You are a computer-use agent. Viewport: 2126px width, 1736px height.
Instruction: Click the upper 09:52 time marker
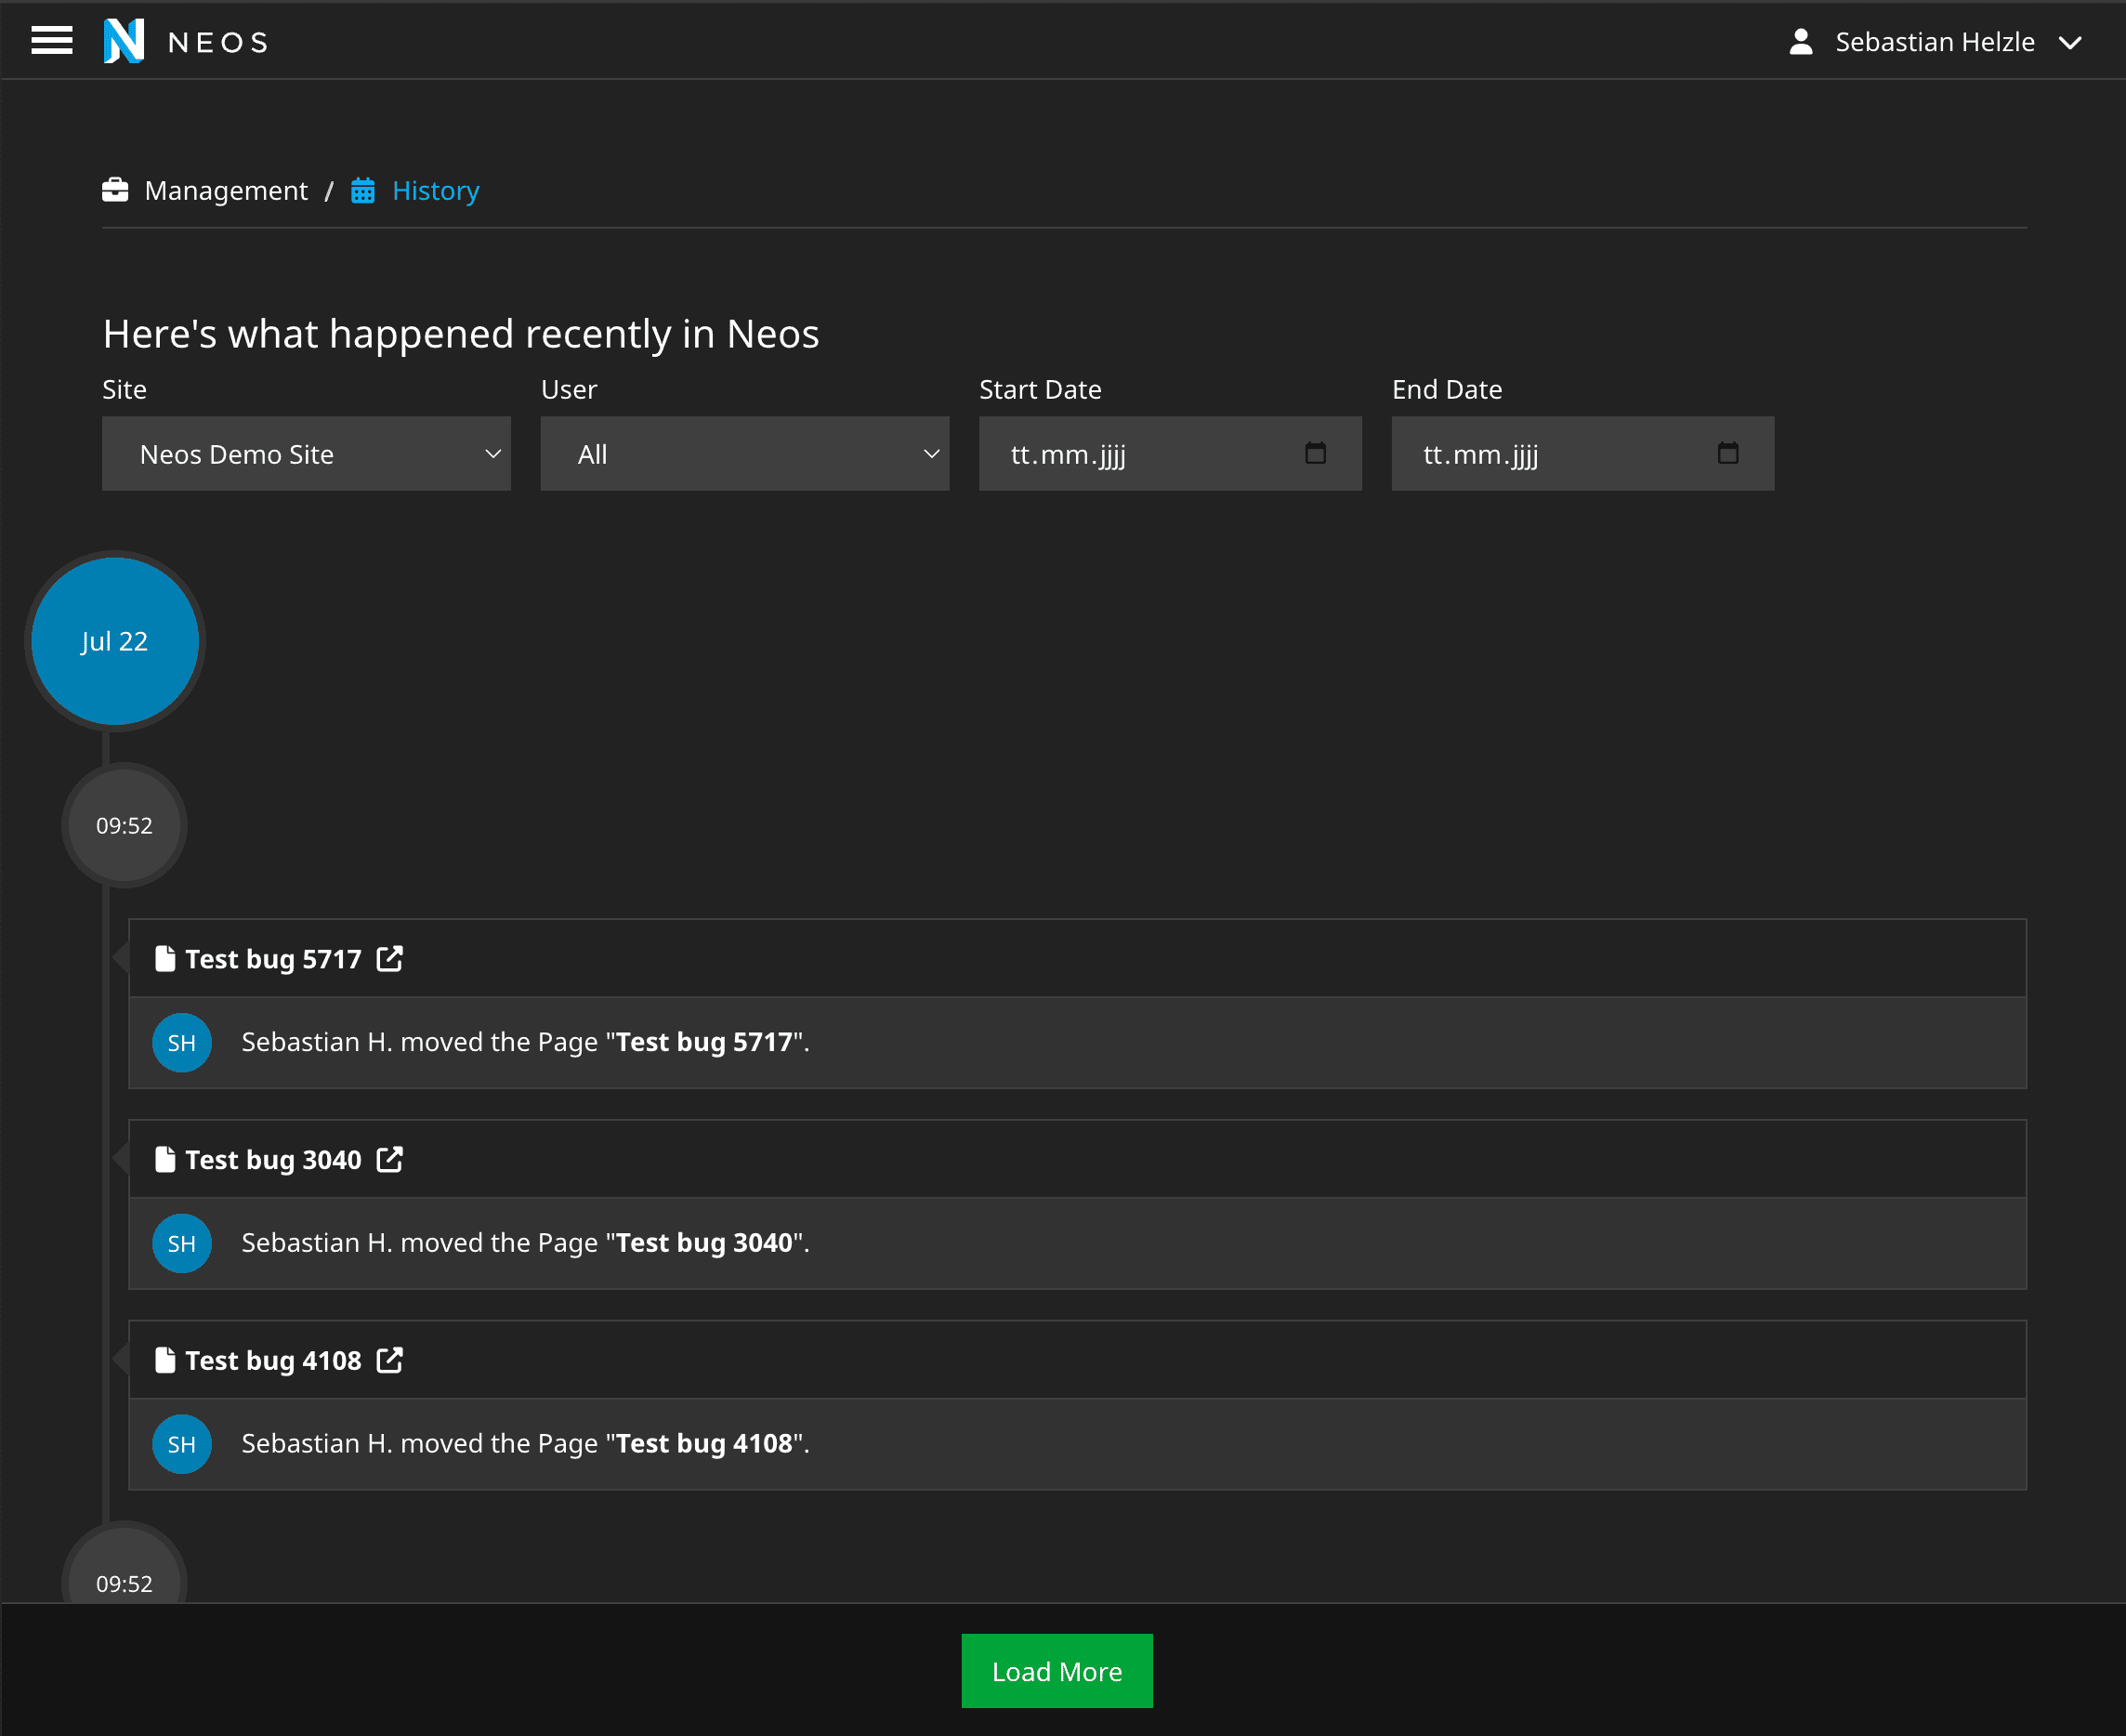(124, 825)
